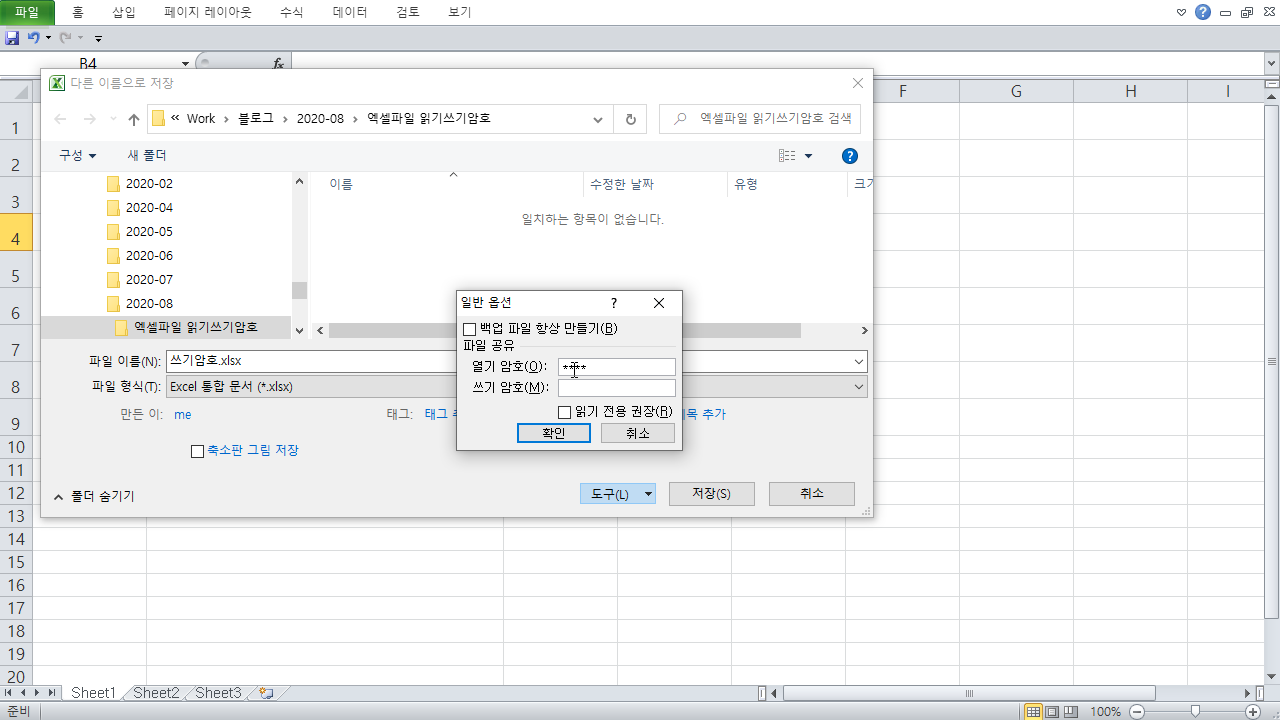
Task: Click the view options icon
Action: (787, 156)
